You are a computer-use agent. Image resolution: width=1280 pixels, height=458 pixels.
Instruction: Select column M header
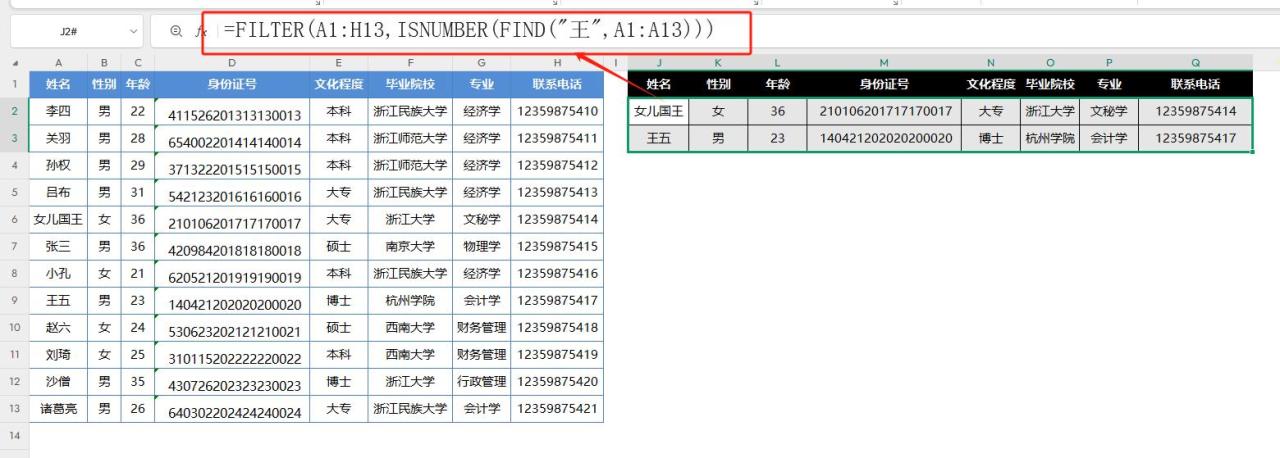884,63
